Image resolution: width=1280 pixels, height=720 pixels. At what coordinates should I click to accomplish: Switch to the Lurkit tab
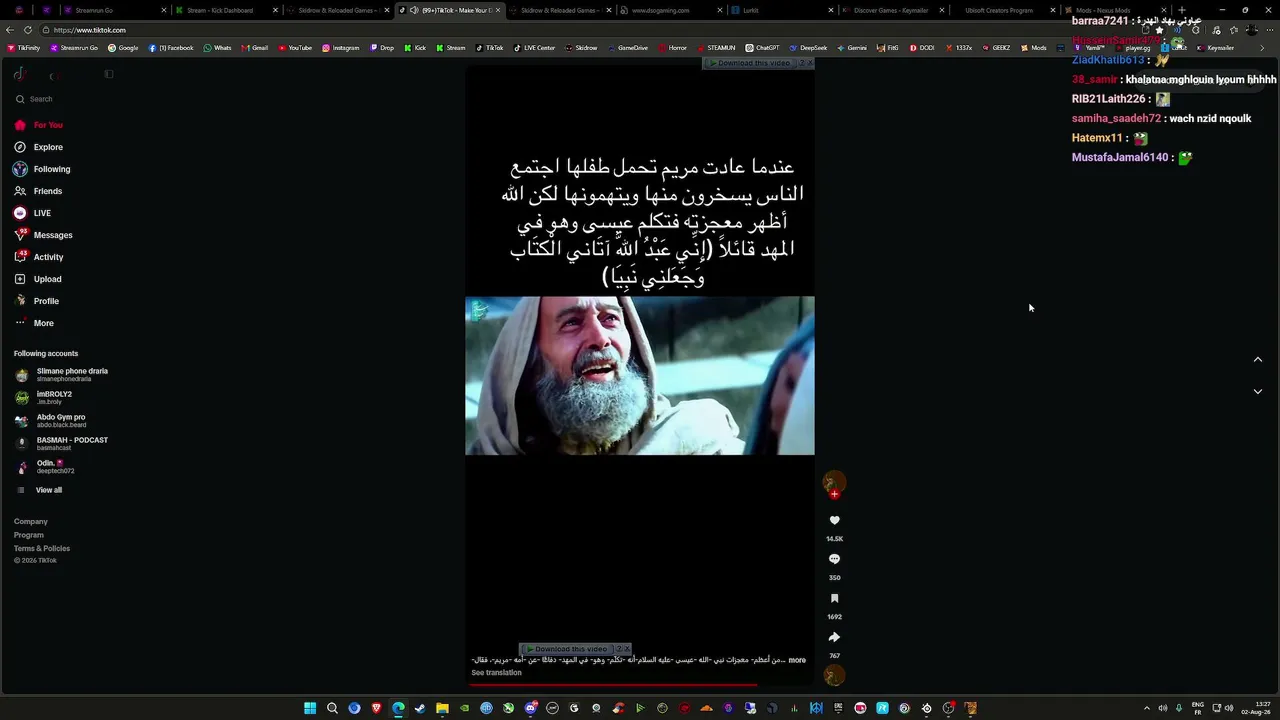click(x=780, y=10)
